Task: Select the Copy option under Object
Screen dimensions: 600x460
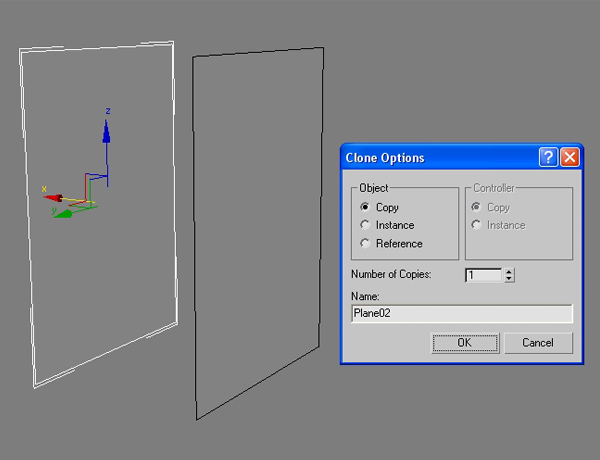Action: pyautogui.click(x=365, y=207)
